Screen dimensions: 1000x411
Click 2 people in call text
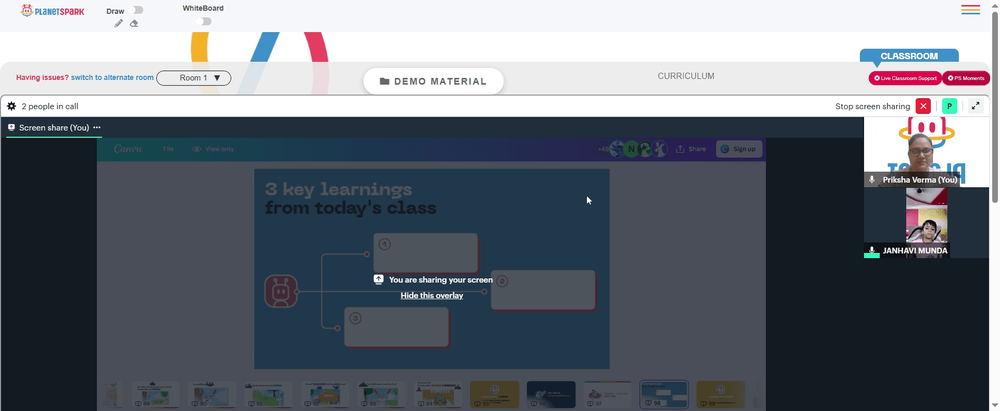[x=50, y=107]
